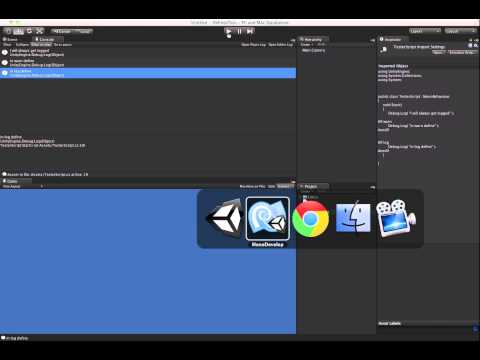Open the Inspector gear settings icon
Screen dimensions: 480x360
coord(476,46)
